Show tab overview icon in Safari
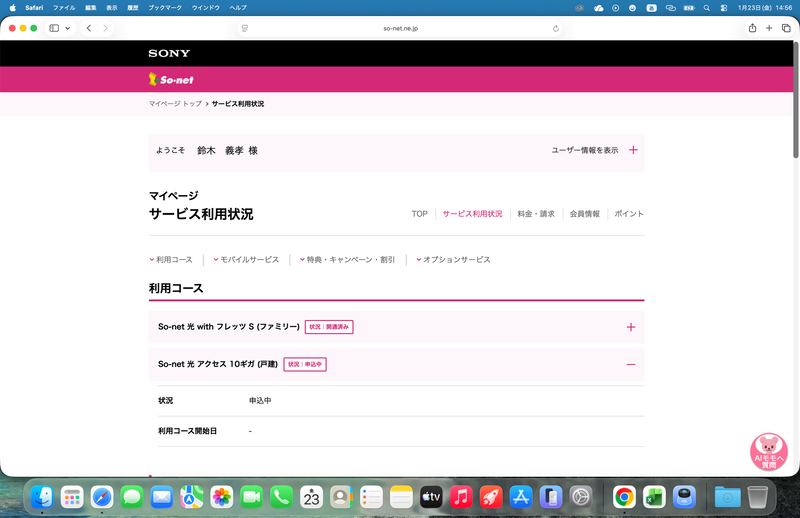This screenshot has height=518, width=800. click(786, 28)
